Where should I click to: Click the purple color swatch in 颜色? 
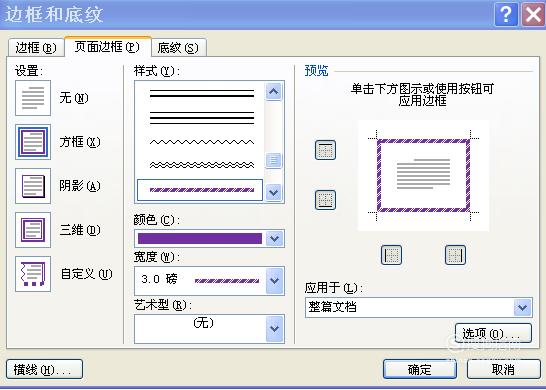point(200,239)
